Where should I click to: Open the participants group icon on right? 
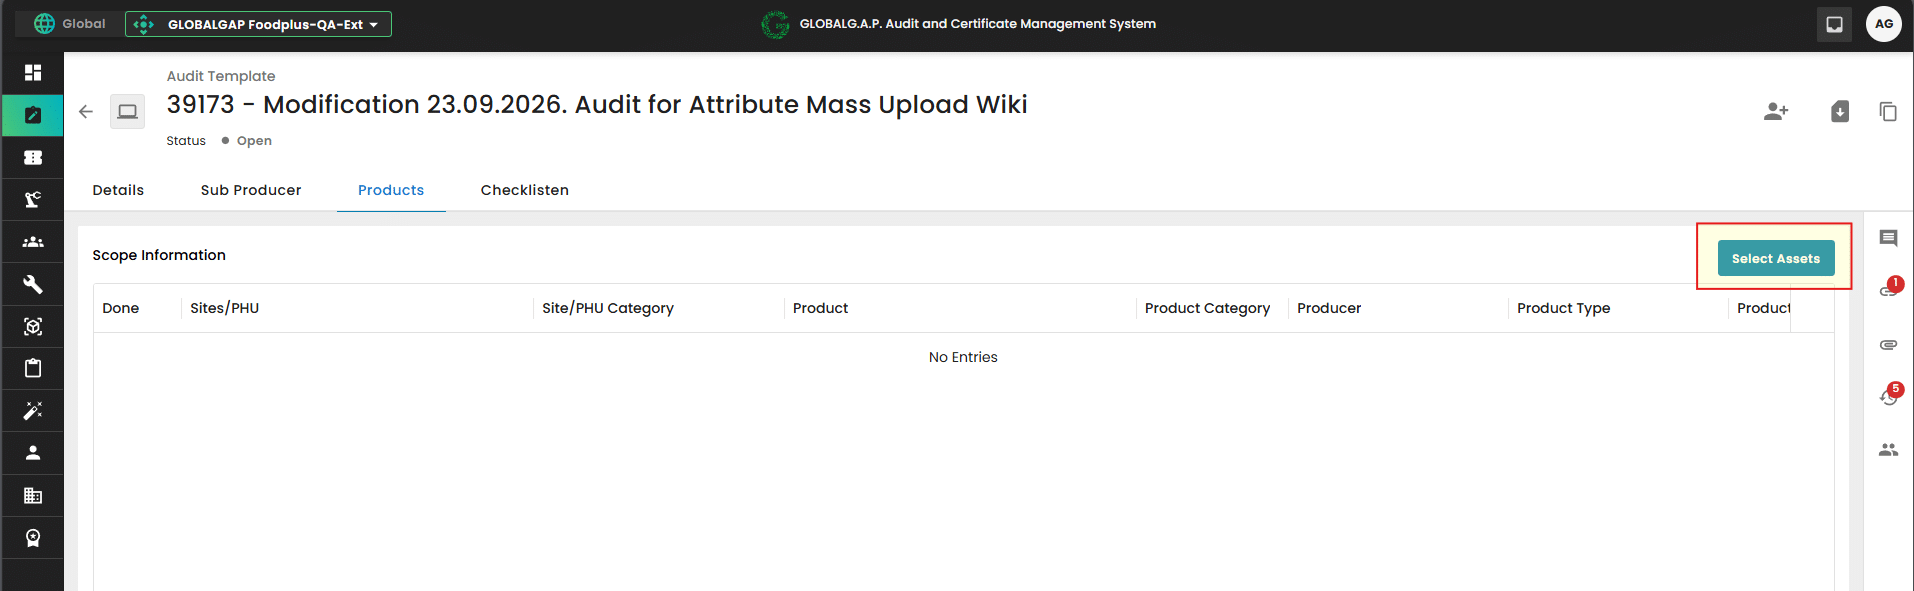coord(1888,450)
